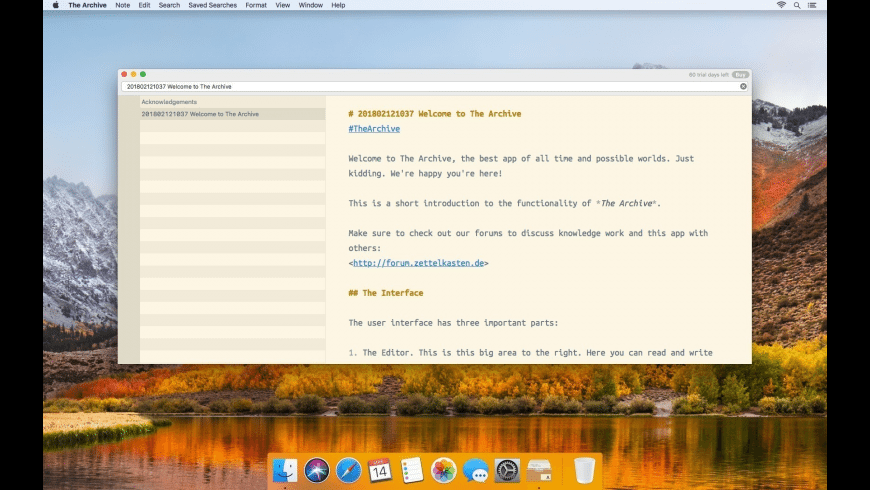Click the '1. The Editor' list line
The height and width of the screenshot is (490, 870).
click(x=530, y=353)
